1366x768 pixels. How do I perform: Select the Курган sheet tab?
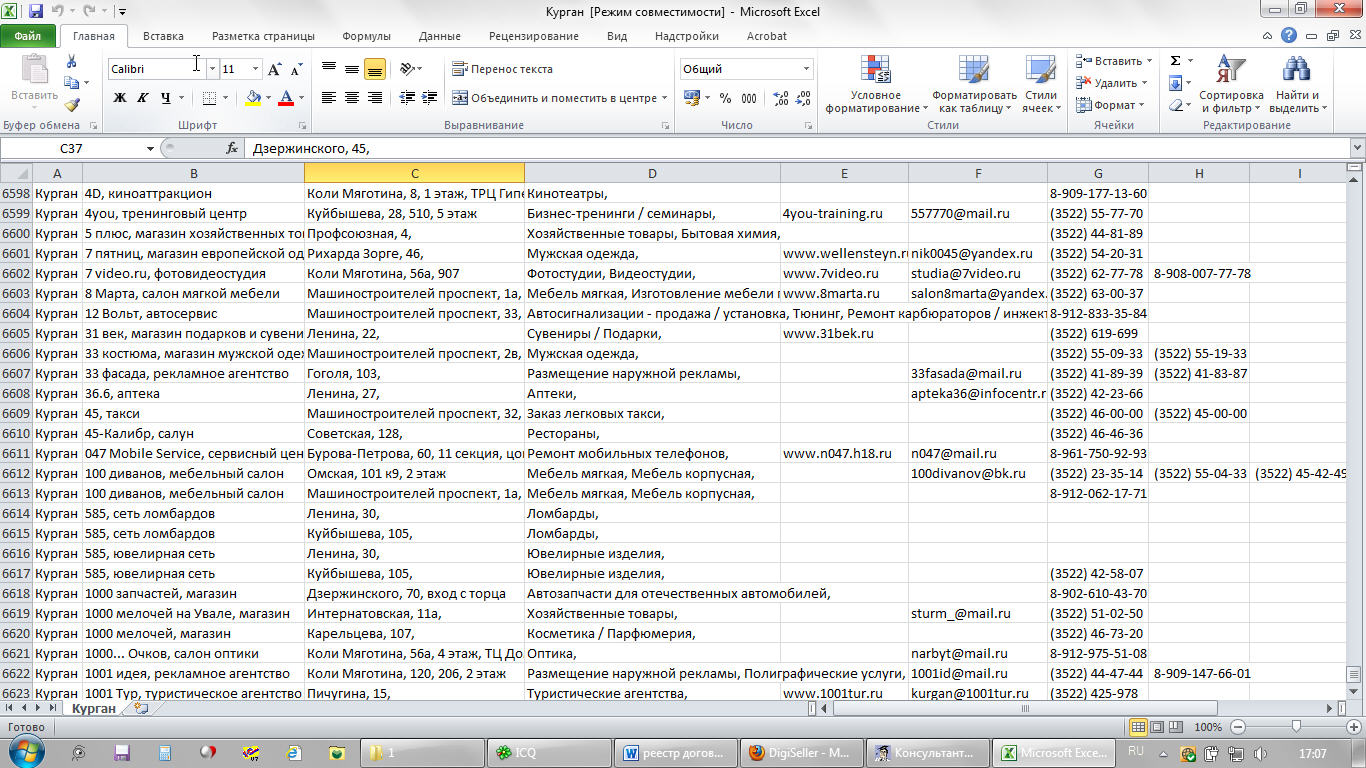(x=93, y=708)
